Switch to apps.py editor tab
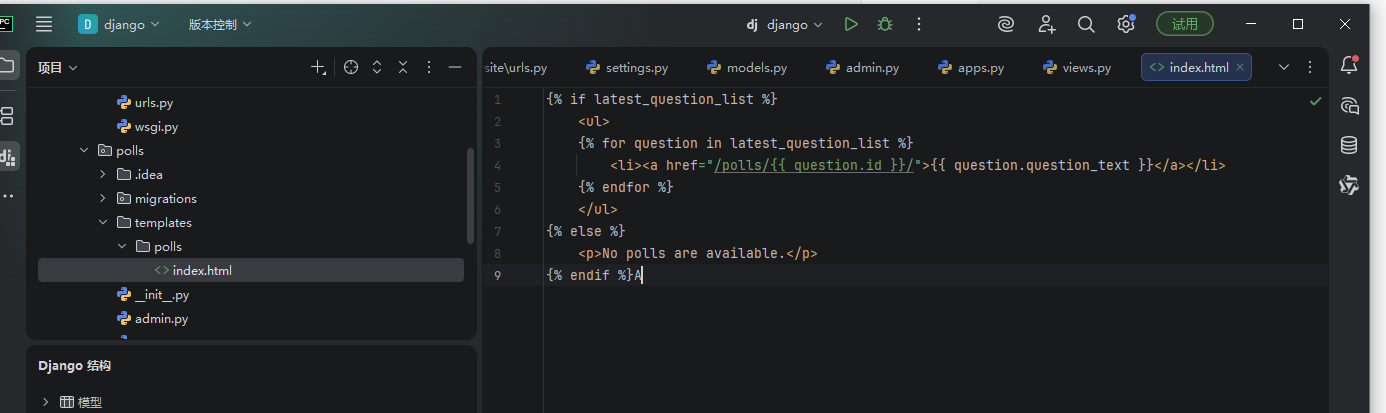1386x413 pixels. pos(971,68)
